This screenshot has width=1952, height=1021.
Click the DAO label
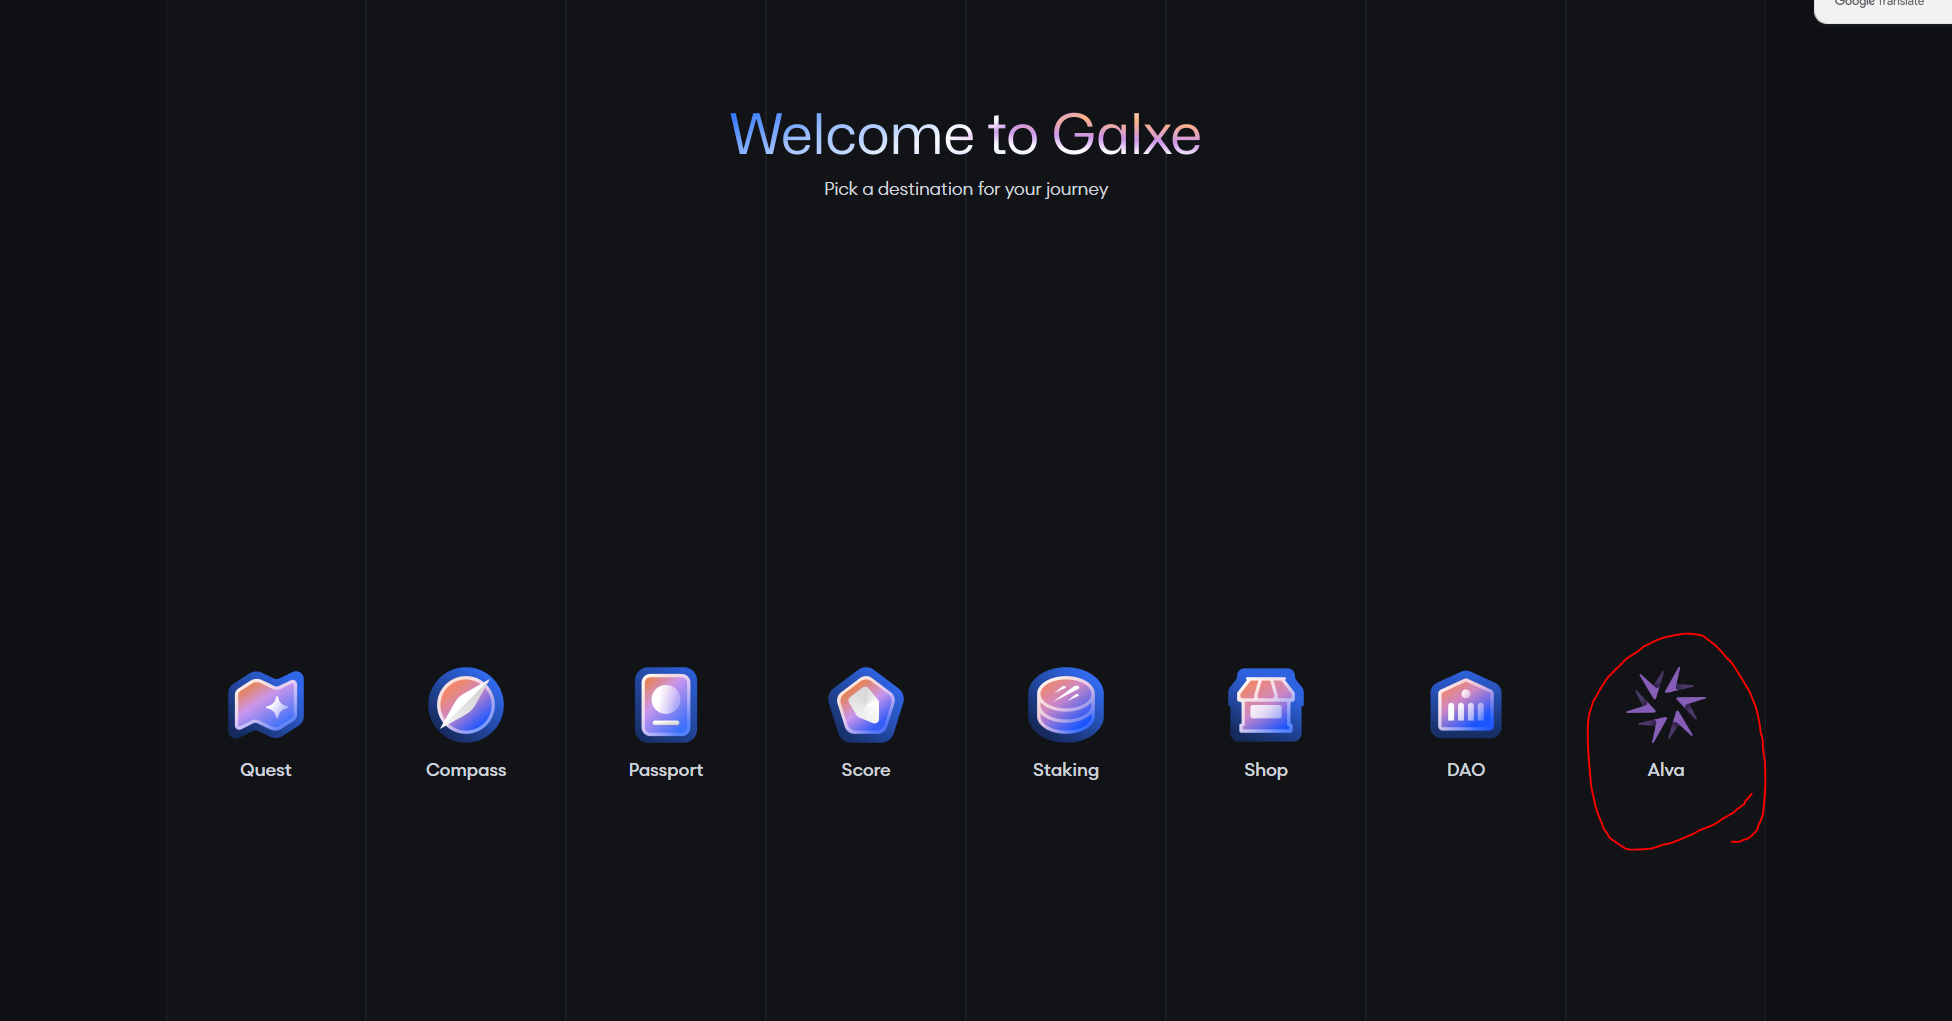(1466, 770)
